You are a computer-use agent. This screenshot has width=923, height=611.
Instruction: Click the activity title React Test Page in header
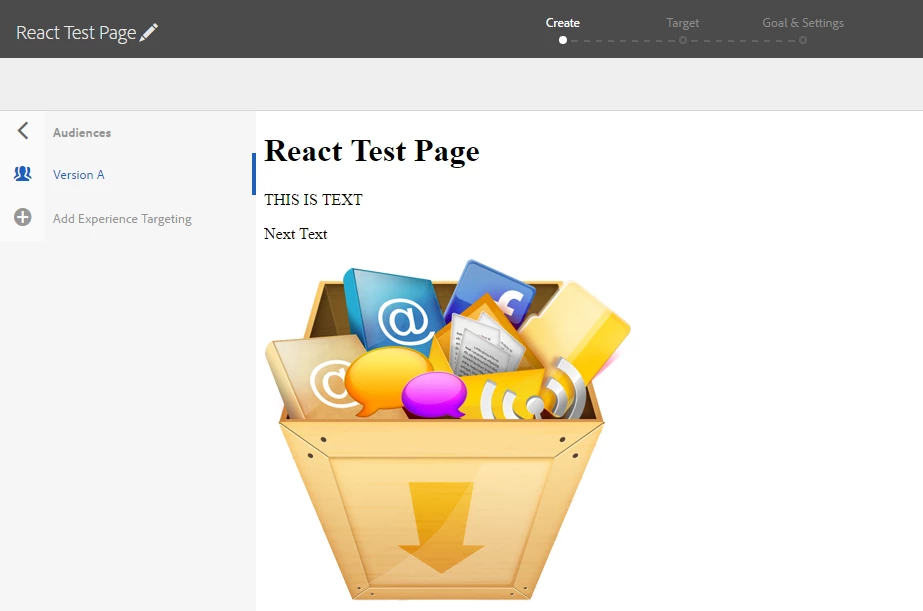pos(76,33)
